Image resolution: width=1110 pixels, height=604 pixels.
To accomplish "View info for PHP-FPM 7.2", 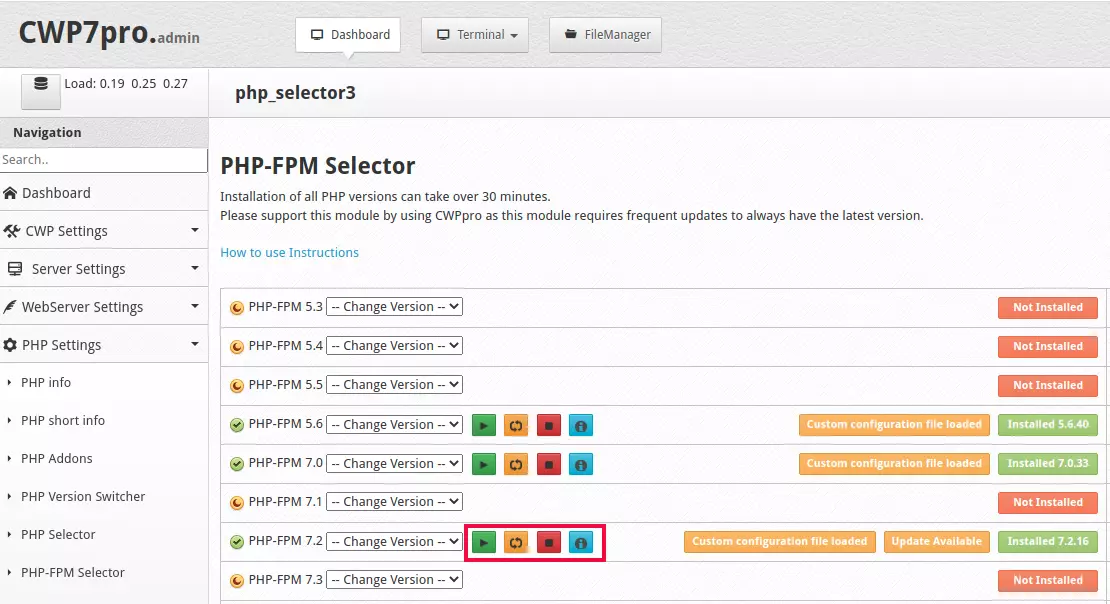I will click(580, 541).
